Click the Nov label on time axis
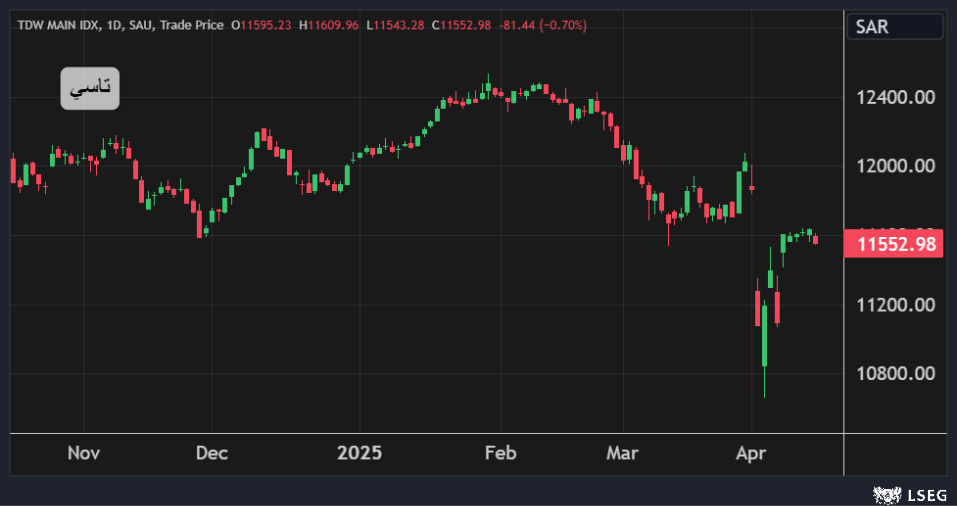957x506 pixels. (84, 453)
